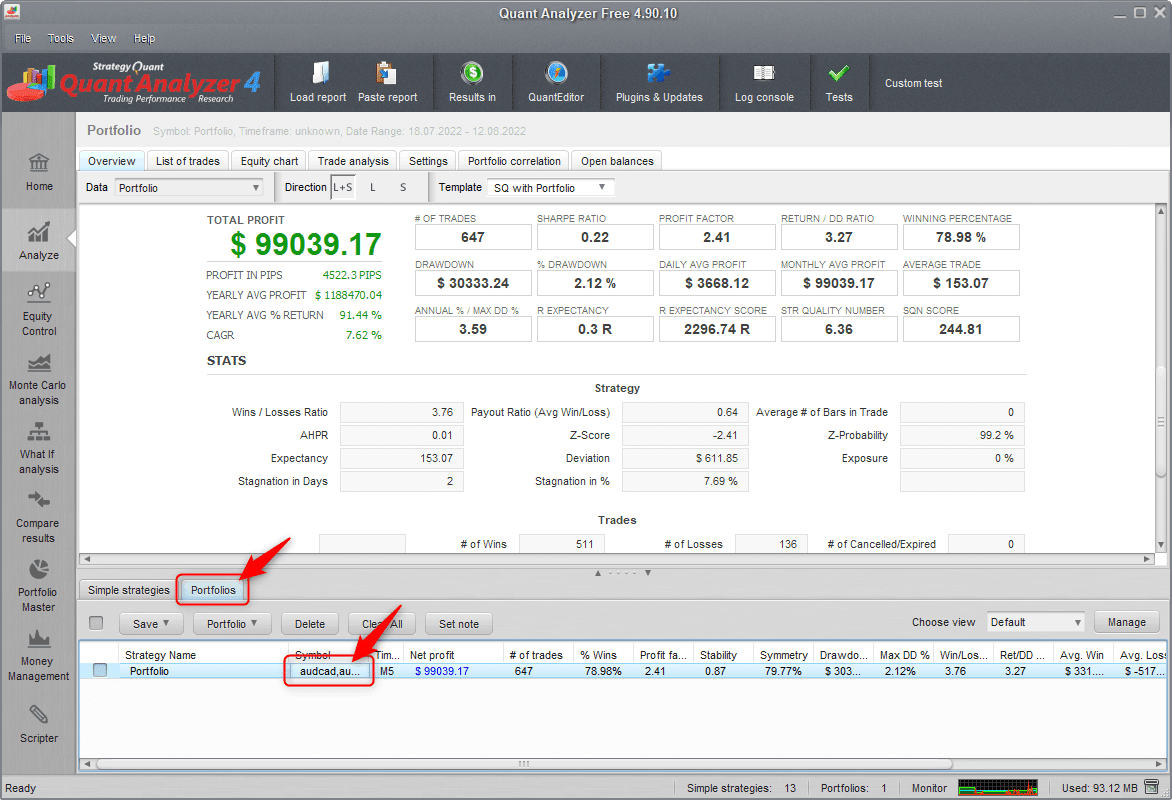Select the Overview tab
Viewport: 1172px width, 800px height.
111,161
